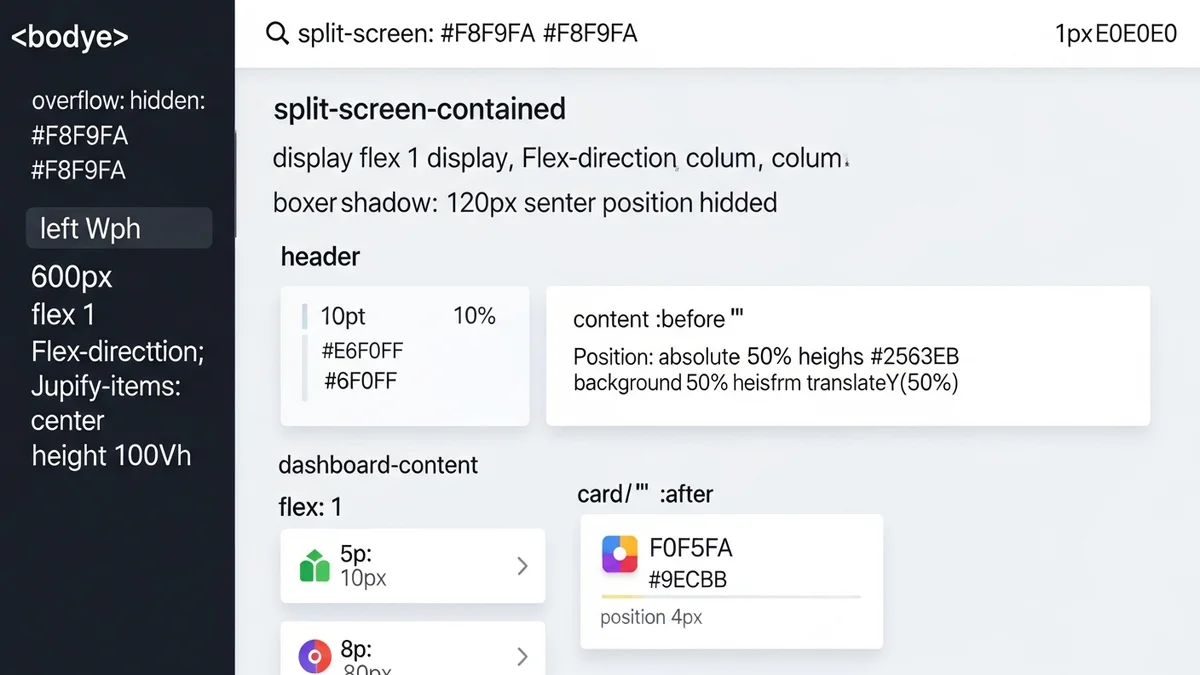This screenshot has height=675, width=1200.
Task: Click the circular icon on 8p card
Action: click(315, 656)
